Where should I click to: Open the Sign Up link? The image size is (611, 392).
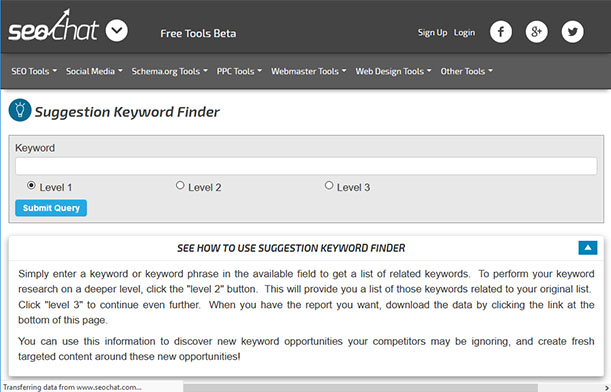coord(432,33)
